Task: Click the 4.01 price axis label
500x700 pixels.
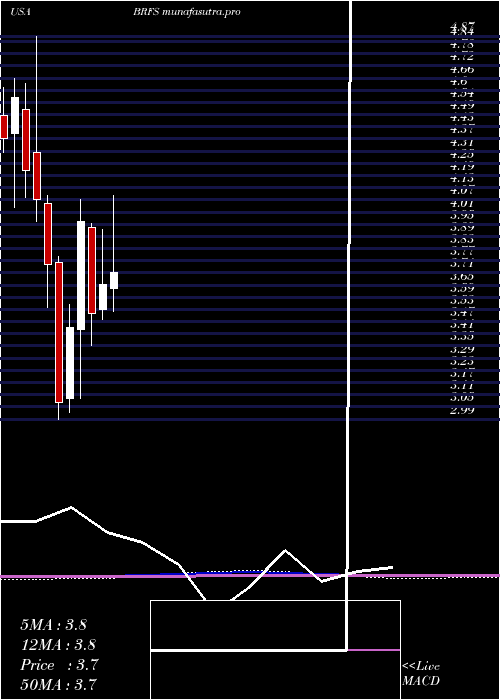Action: (462, 204)
